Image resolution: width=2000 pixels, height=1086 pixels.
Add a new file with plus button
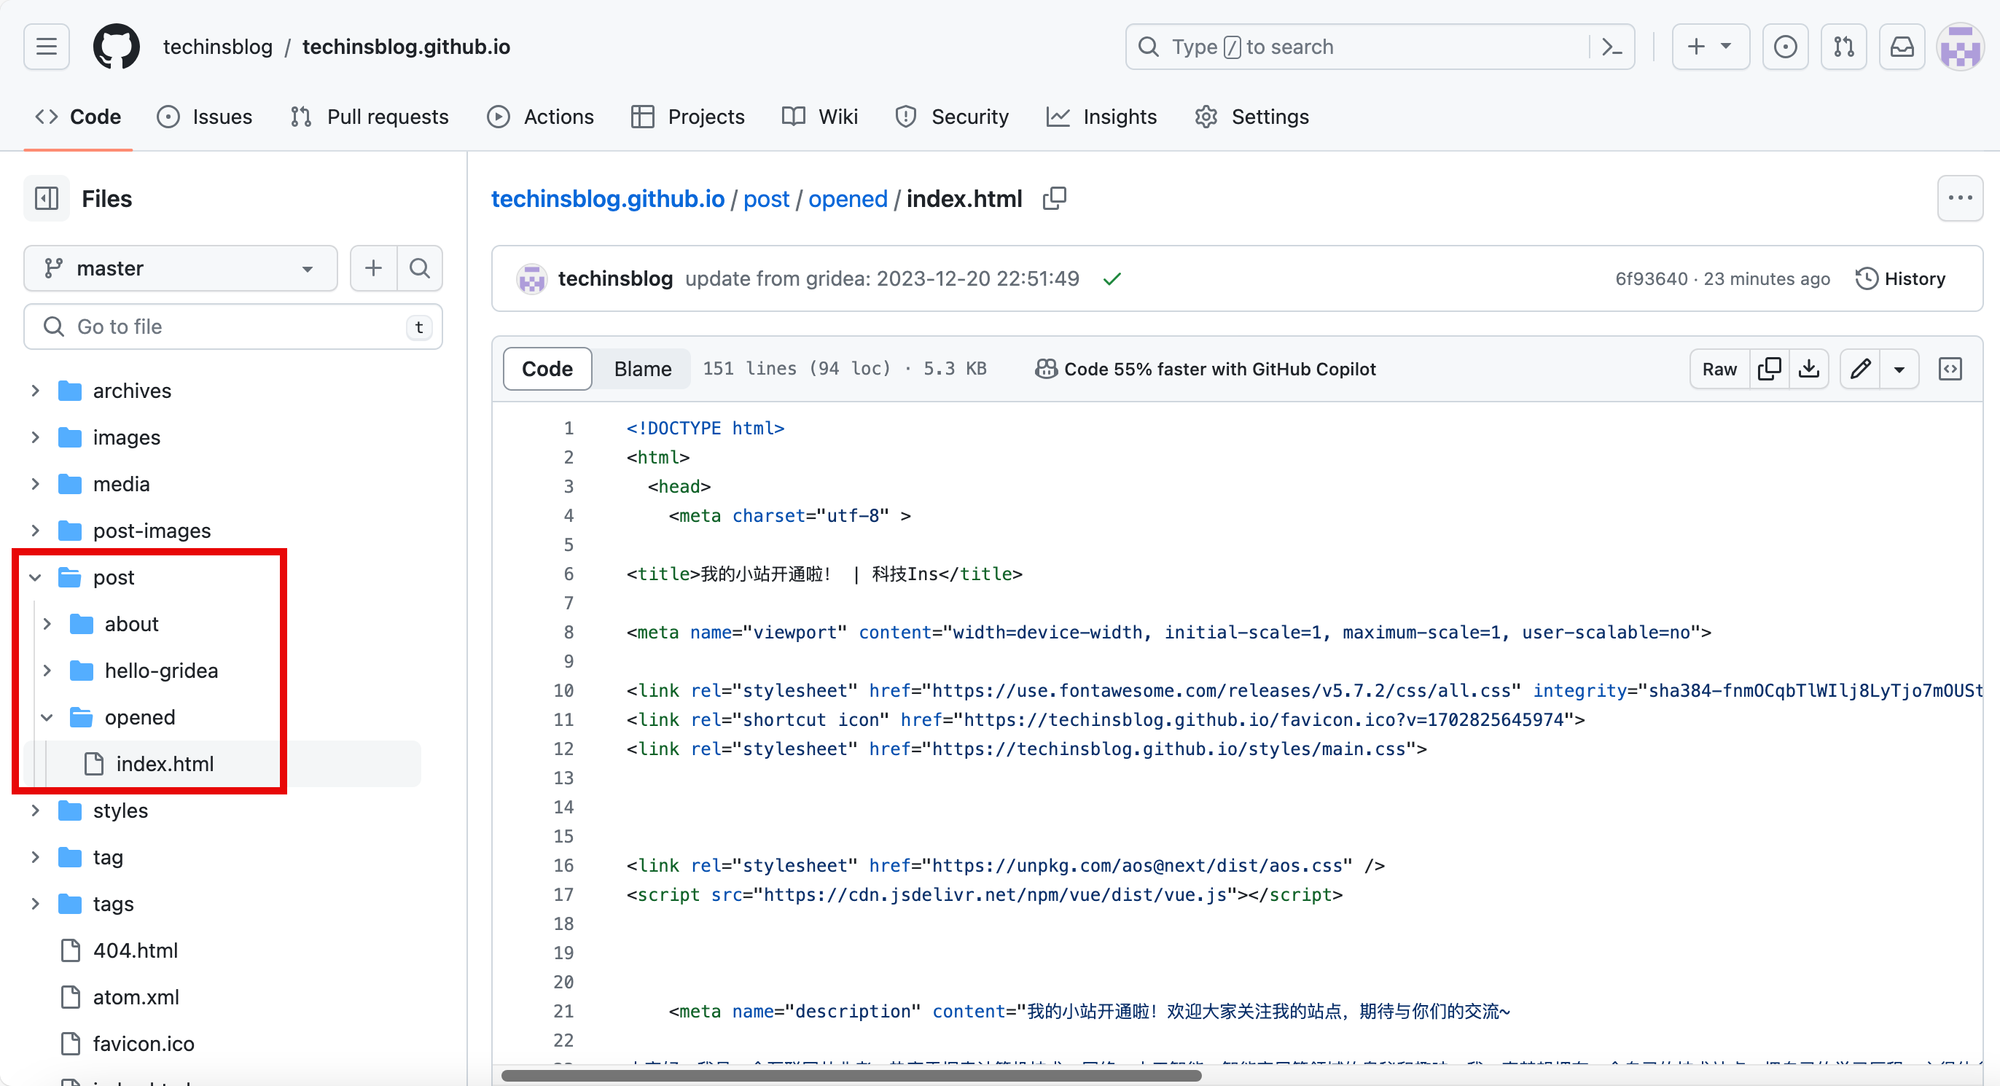(373, 268)
